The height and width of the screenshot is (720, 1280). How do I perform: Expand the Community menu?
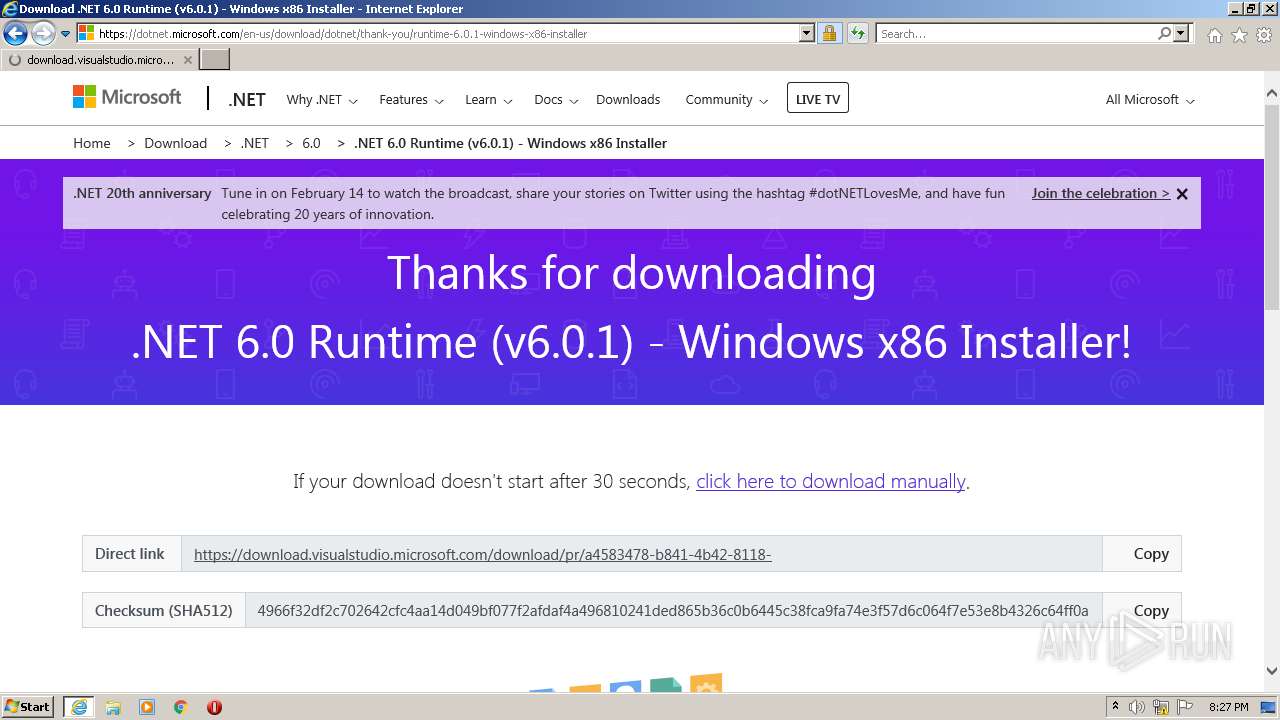(x=726, y=99)
